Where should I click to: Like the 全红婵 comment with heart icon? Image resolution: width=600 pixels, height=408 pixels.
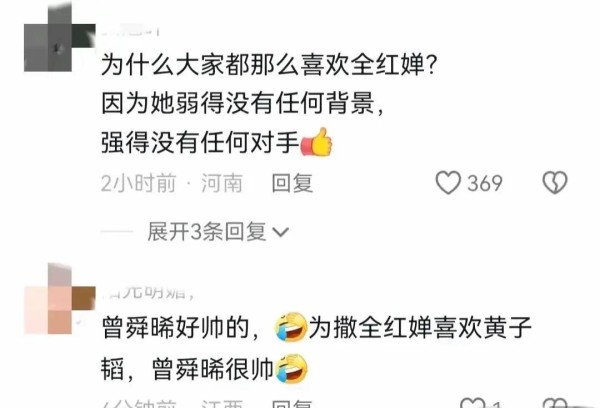tap(448, 183)
